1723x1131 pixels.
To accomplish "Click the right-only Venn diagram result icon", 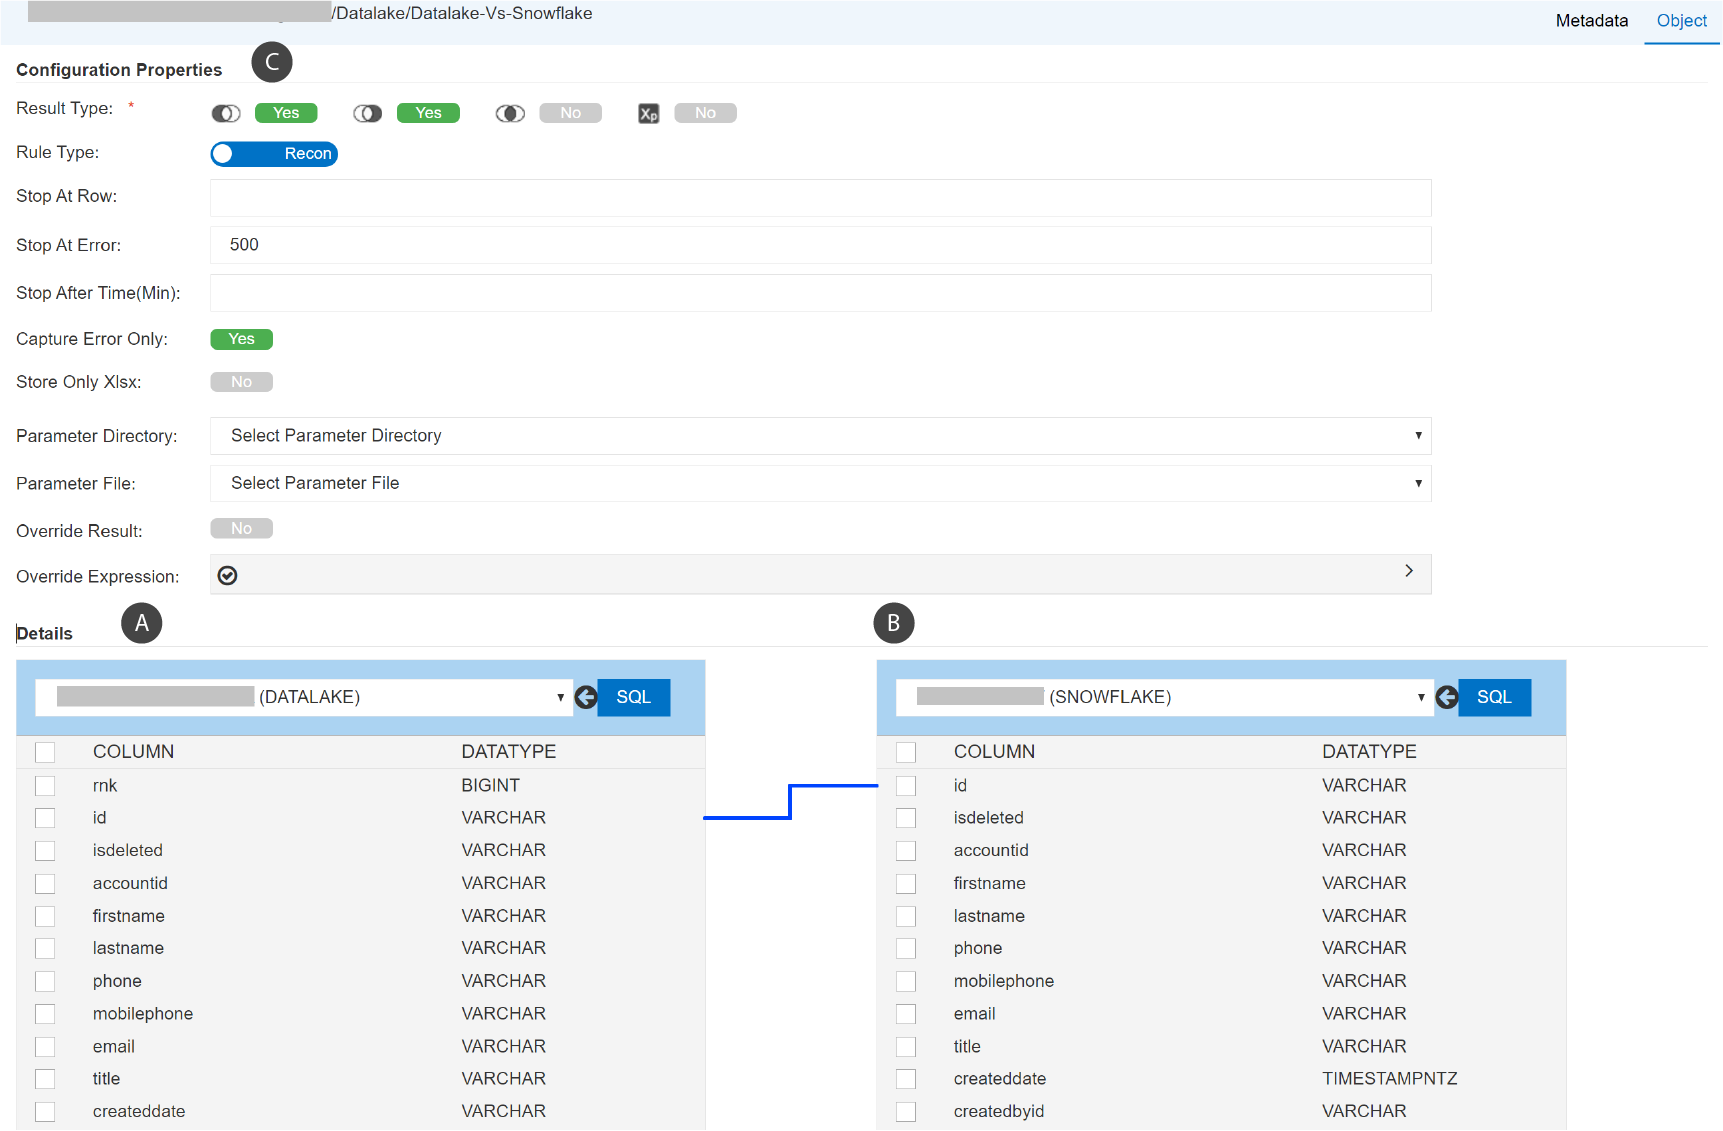I will [368, 114].
